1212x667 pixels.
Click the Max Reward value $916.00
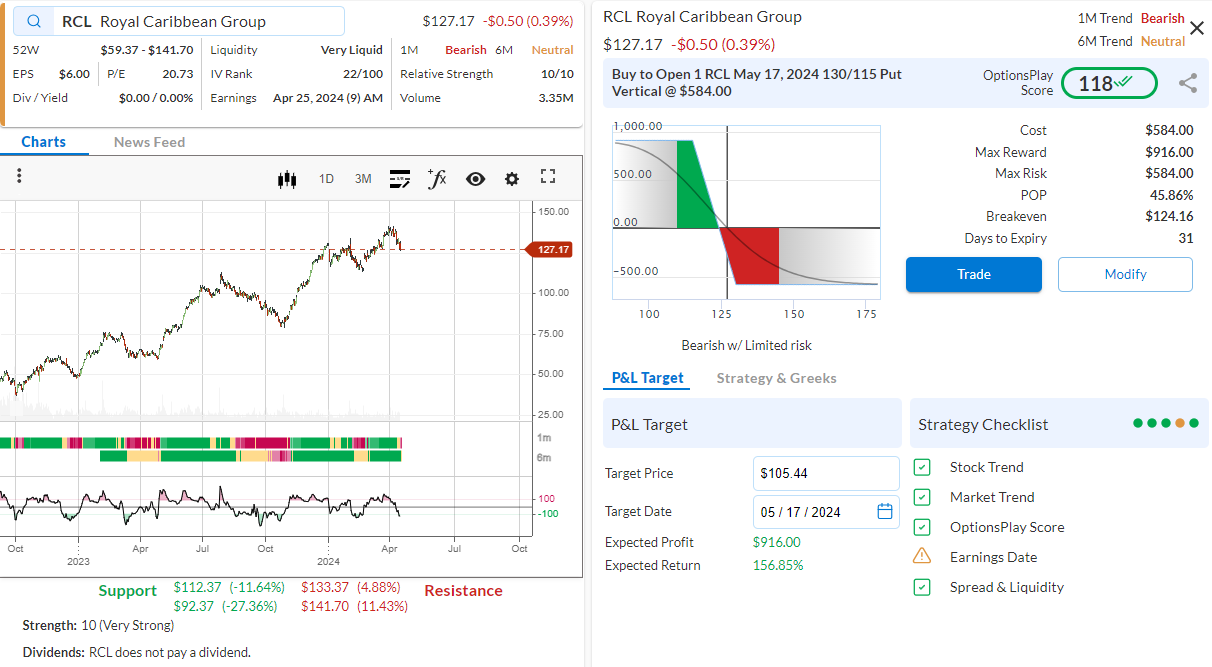point(1169,152)
